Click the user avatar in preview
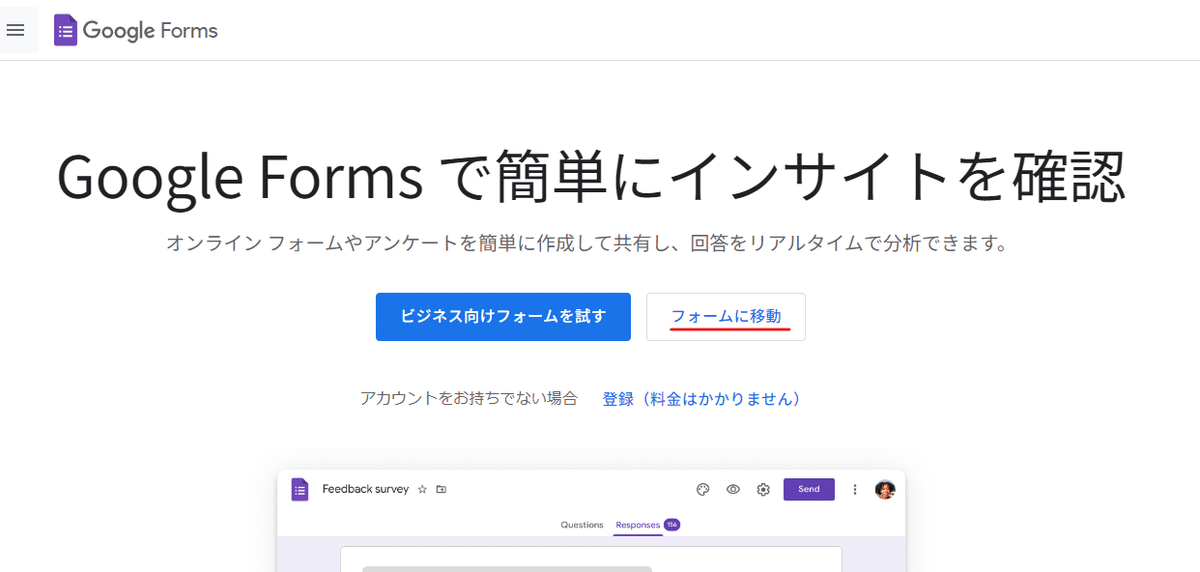Image resolution: width=1200 pixels, height=572 pixels. coord(885,489)
